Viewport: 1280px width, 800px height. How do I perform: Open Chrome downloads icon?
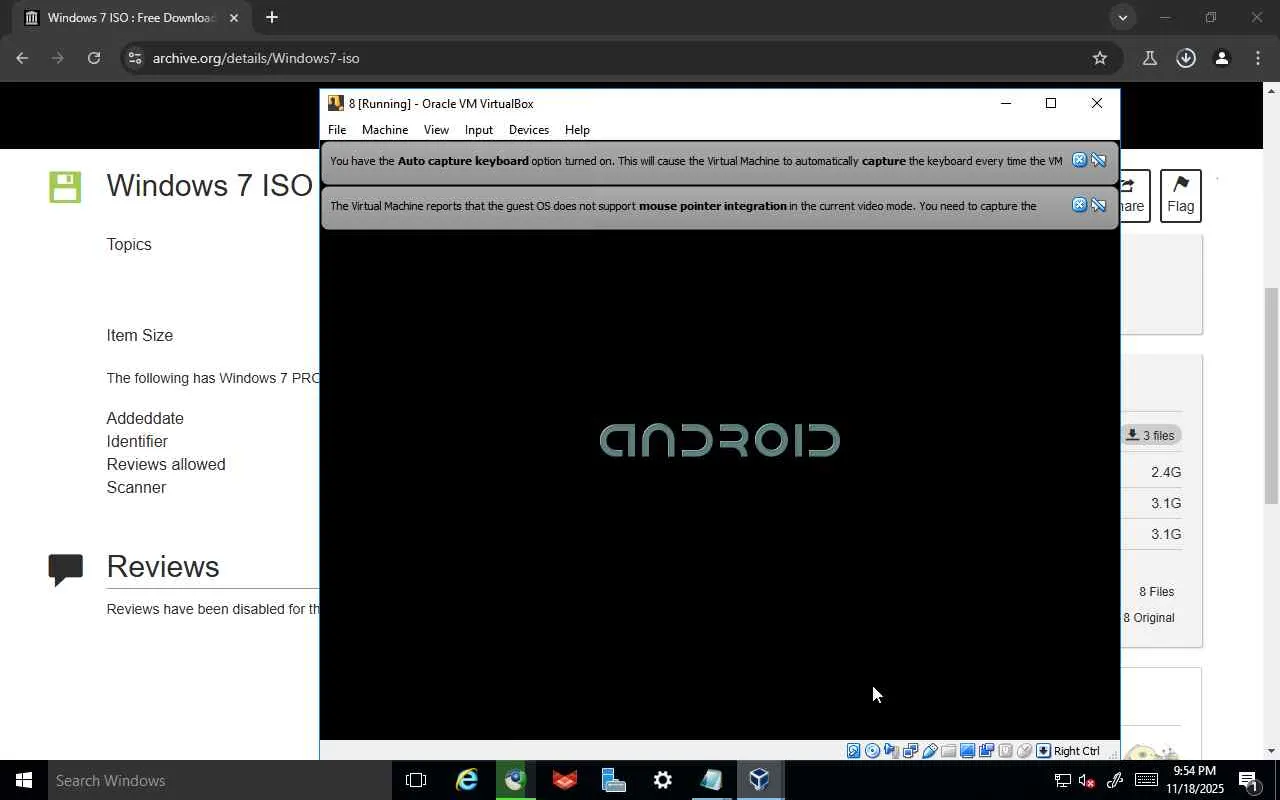(1186, 58)
